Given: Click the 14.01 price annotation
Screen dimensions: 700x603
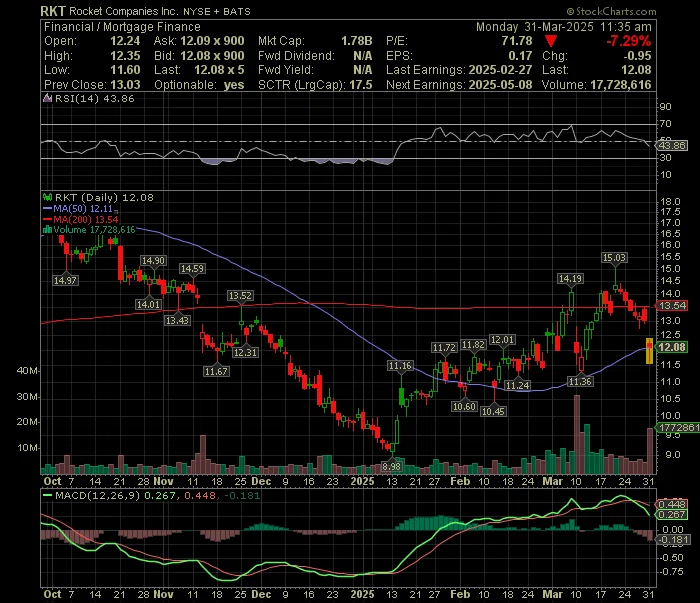Looking at the screenshot, I should coord(148,304).
